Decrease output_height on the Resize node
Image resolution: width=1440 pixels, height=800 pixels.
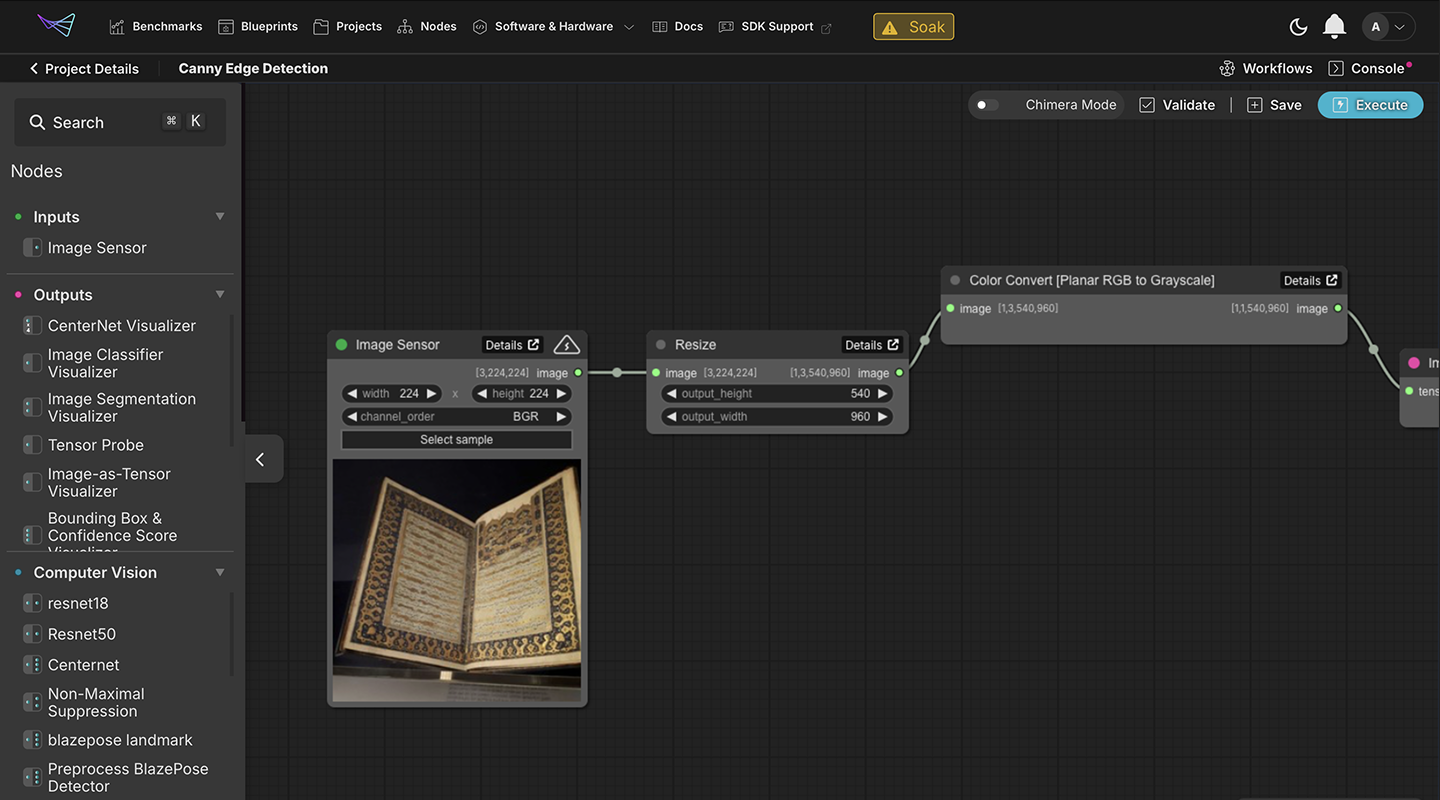coord(670,394)
